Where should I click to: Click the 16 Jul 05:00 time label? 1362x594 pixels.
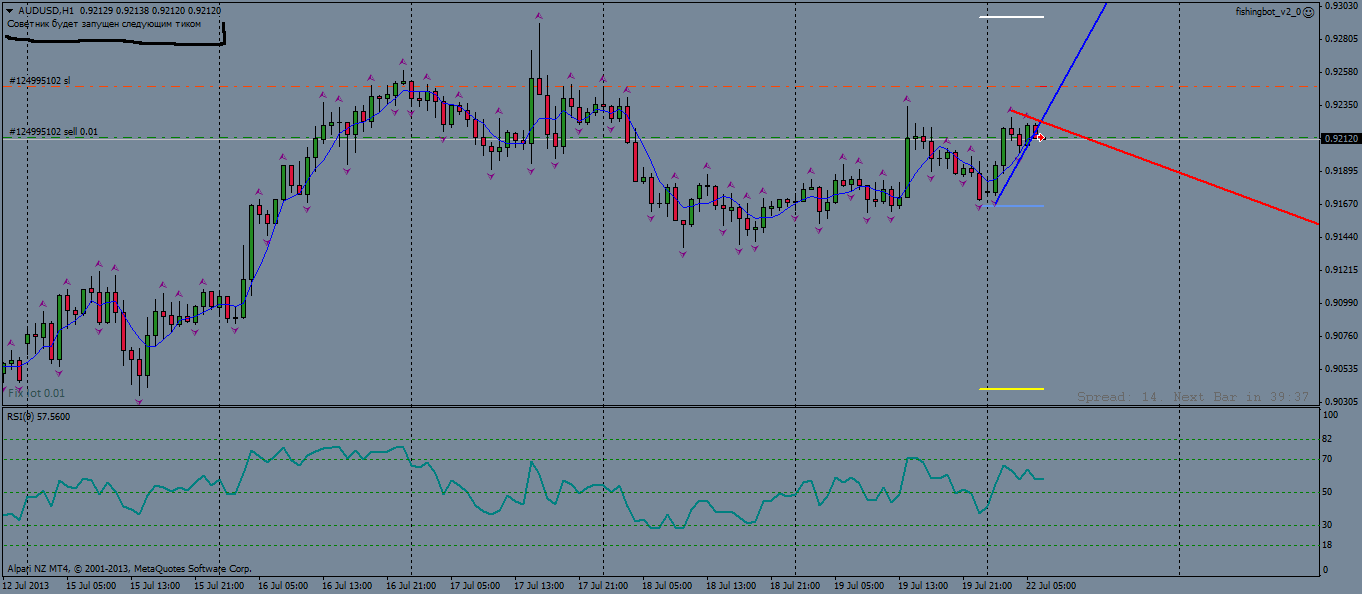[x=283, y=585]
